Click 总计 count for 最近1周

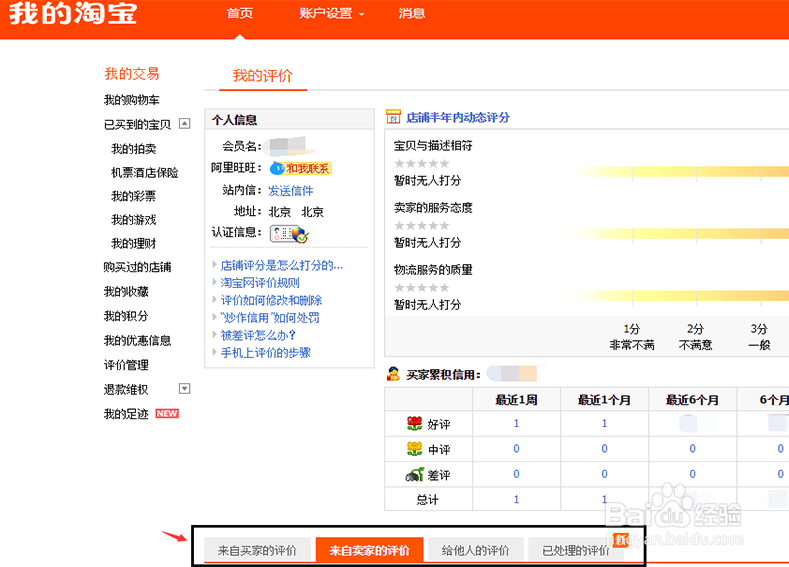(516, 499)
